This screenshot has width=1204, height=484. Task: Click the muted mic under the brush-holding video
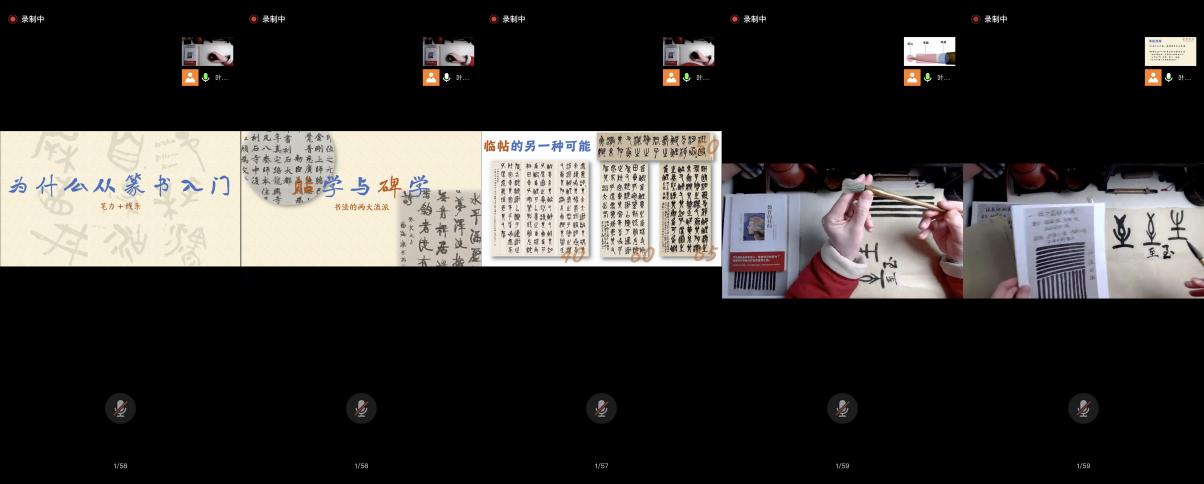tap(842, 408)
